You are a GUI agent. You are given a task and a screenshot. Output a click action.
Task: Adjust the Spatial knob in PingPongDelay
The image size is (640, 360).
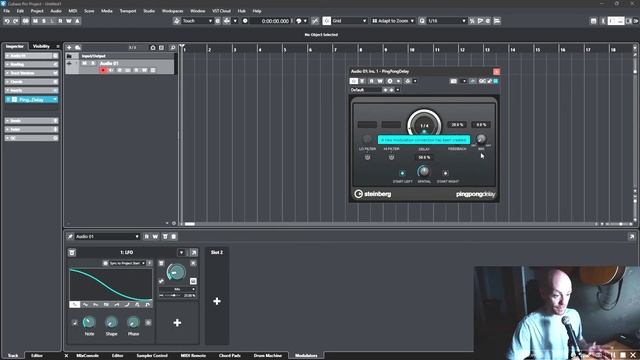pos(424,171)
